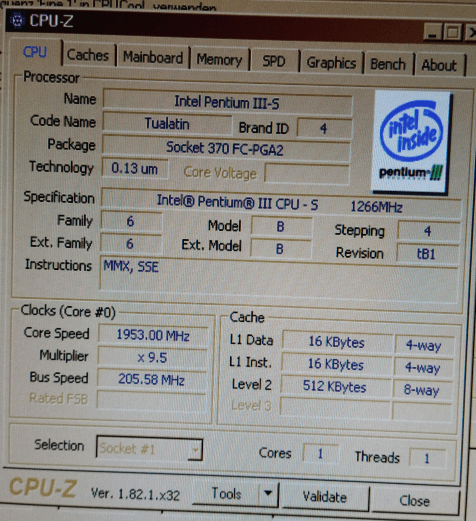476x521 pixels.
Task: Click the Tools button
Action: [226, 493]
